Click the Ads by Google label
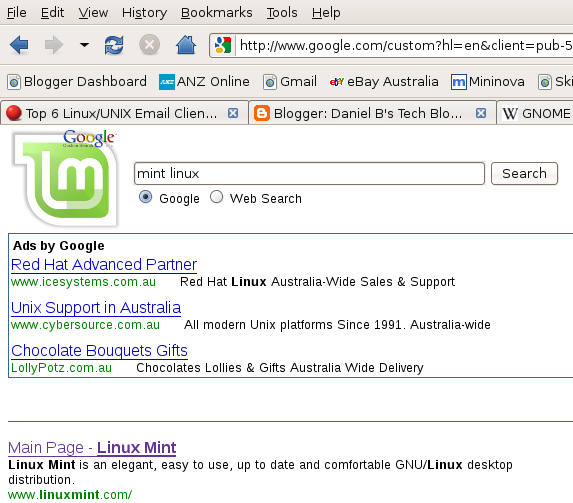The width and height of the screenshot is (573, 503). click(x=58, y=246)
